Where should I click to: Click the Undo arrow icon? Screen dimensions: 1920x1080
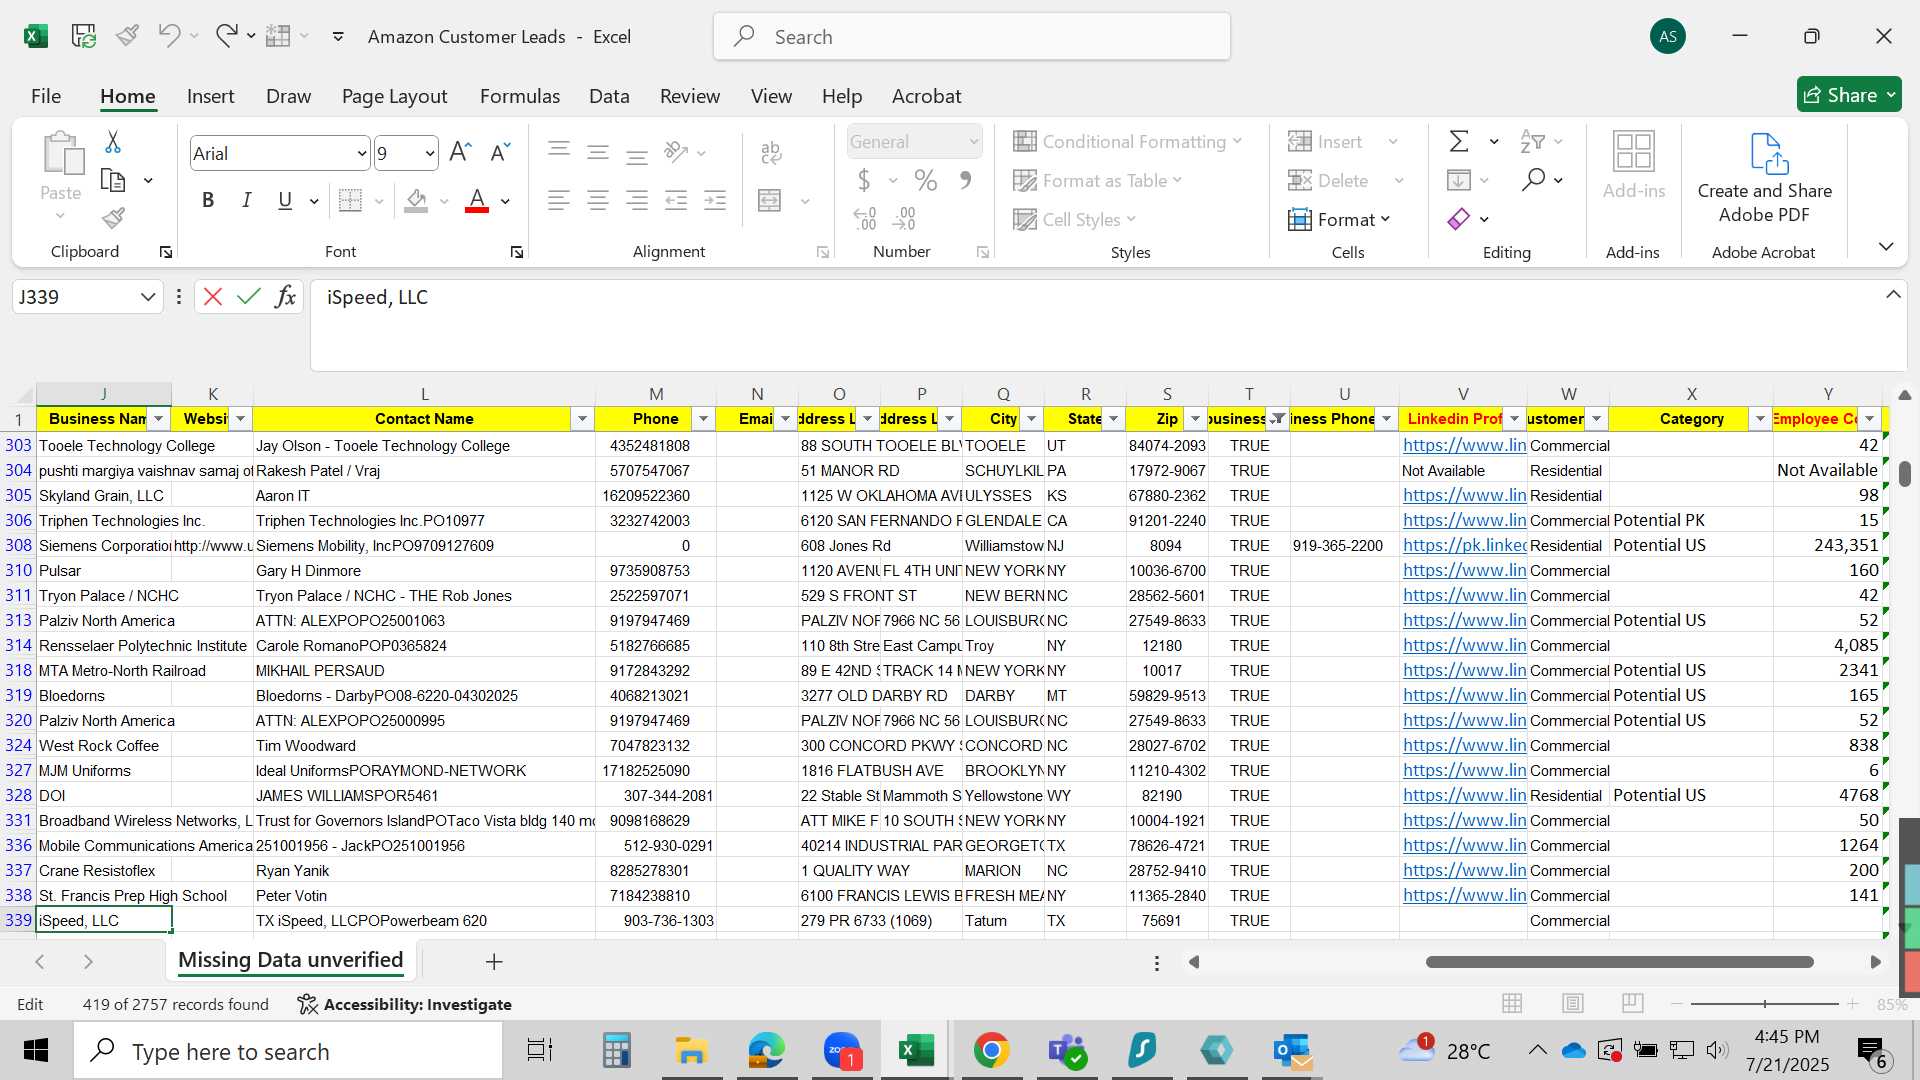tap(169, 36)
